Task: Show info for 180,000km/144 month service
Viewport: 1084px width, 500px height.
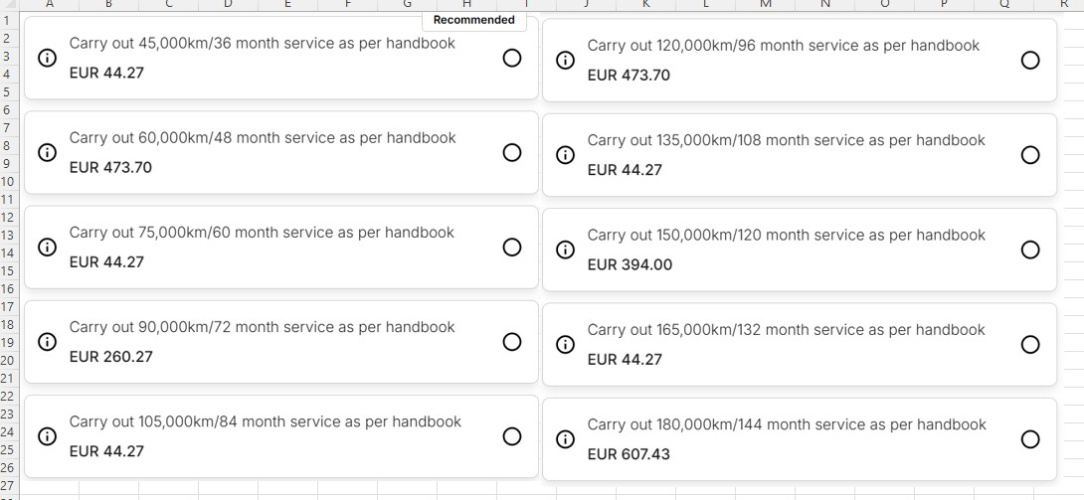Action: click(x=564, y=439)
